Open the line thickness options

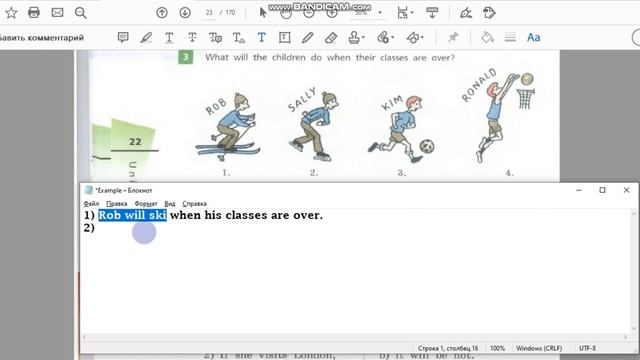[510, 38]
